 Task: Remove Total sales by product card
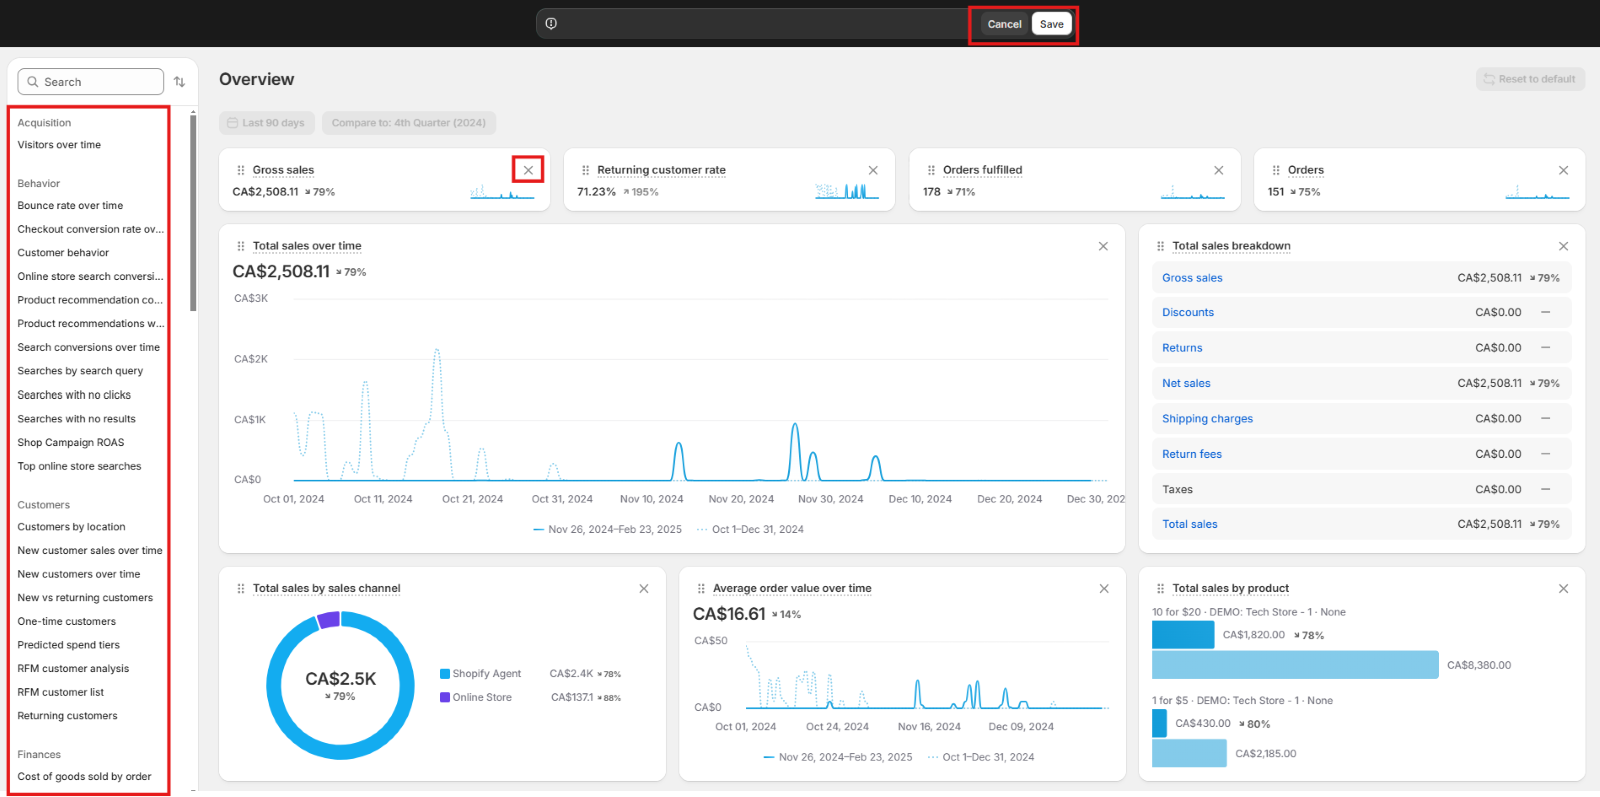point(1563,589)
